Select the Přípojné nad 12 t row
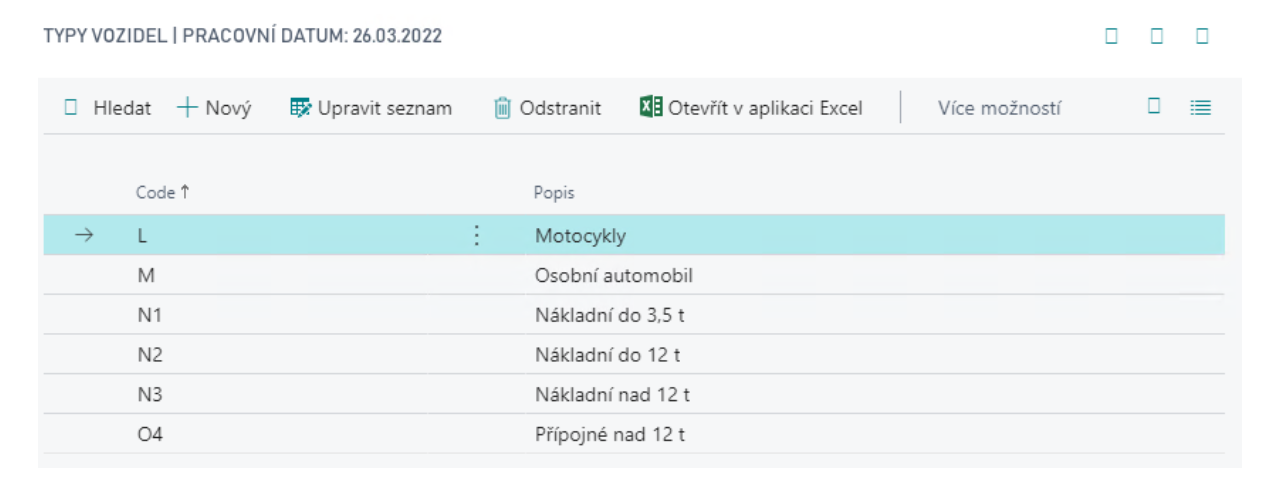Image resolution: width=1280 pixels, height=486 pixels. click(610, 436)
